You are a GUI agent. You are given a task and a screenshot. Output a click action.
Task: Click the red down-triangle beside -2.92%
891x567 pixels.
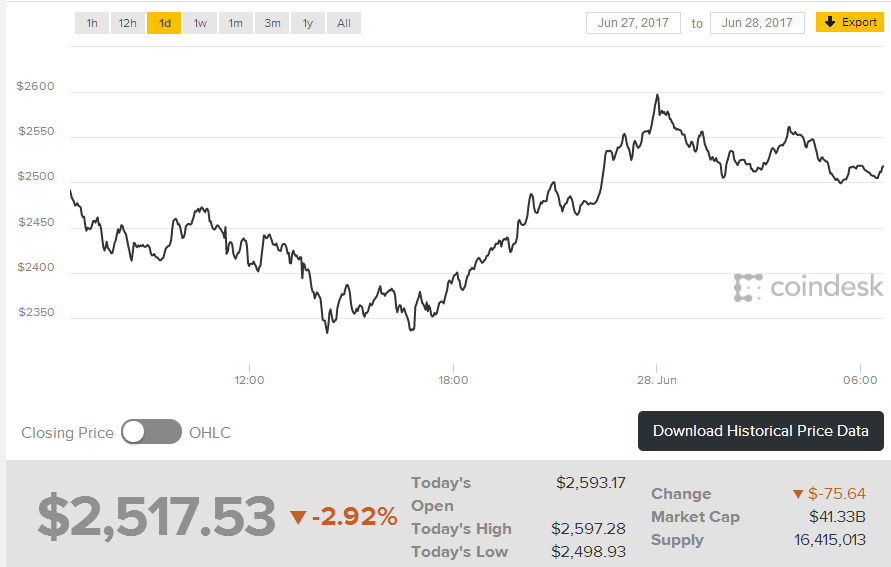coord(298,517)
